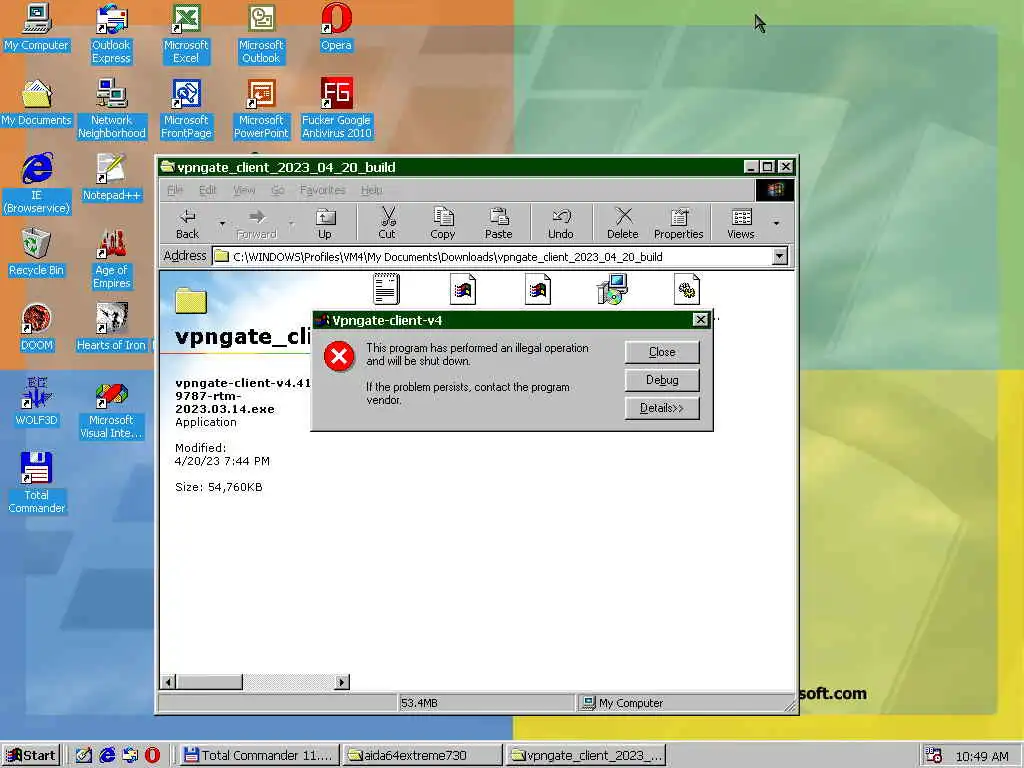
Task: Open the Edit menu in Explorer
Action: [x=208, y=190]
